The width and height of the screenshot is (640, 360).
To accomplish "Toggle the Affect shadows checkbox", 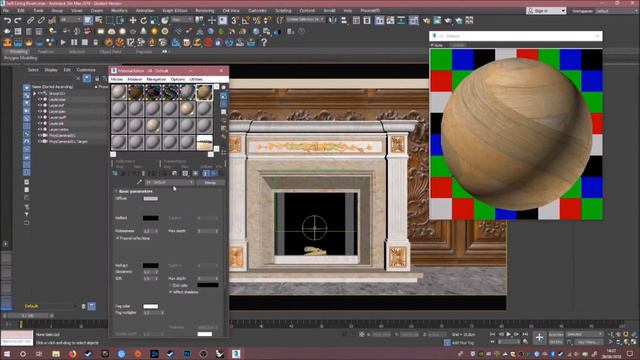I will coord(170,292).
